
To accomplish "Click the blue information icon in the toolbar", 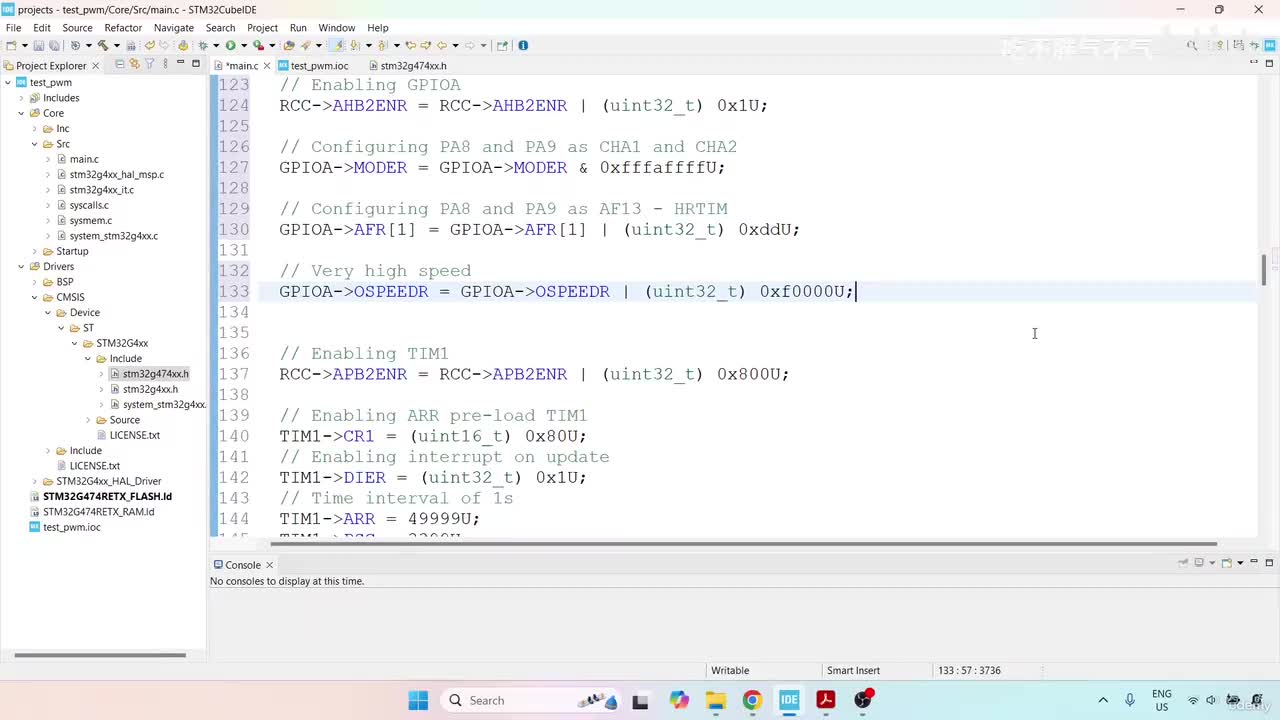I will coord(523,45).
